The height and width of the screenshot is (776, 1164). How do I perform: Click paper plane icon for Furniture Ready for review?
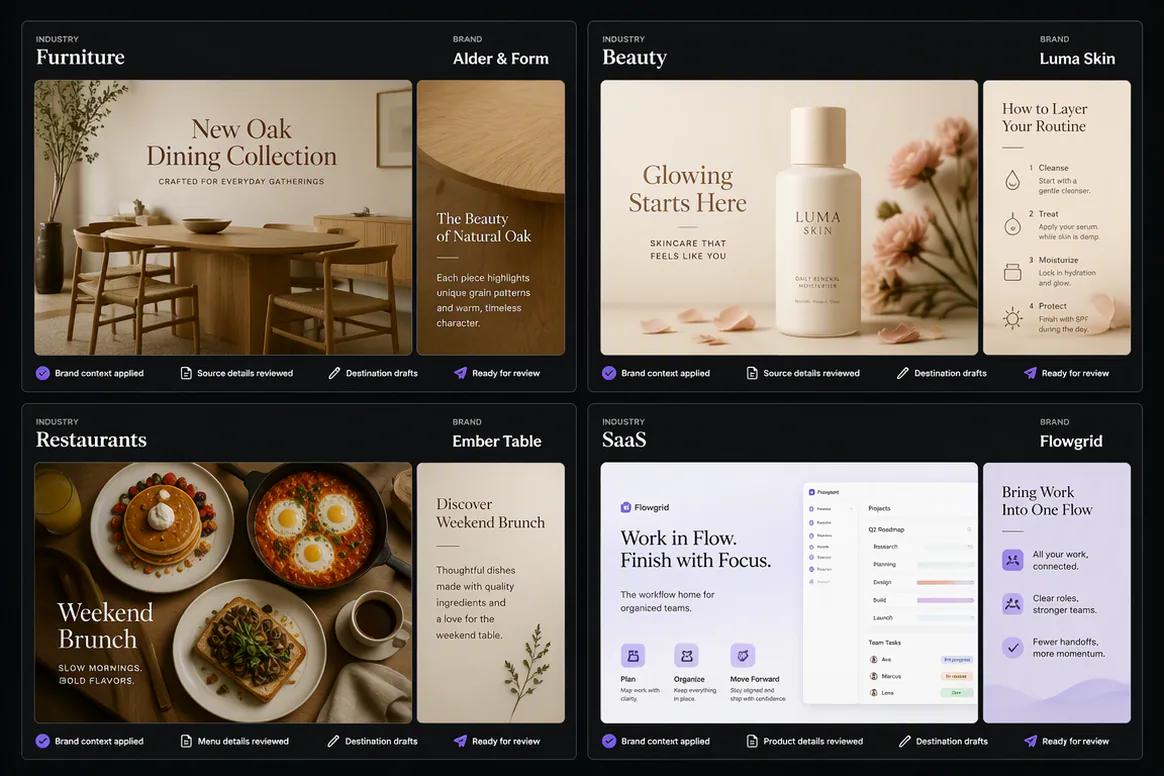[460, 373]
